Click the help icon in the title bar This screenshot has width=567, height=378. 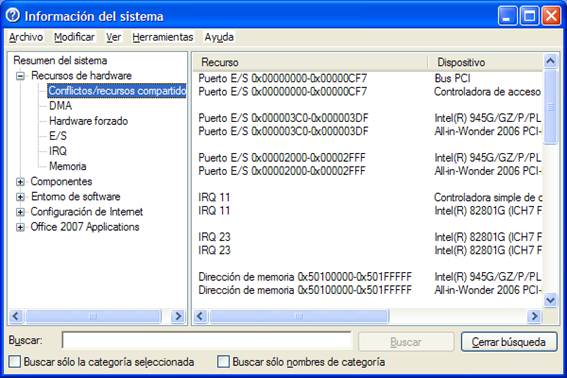click(13, 16)
